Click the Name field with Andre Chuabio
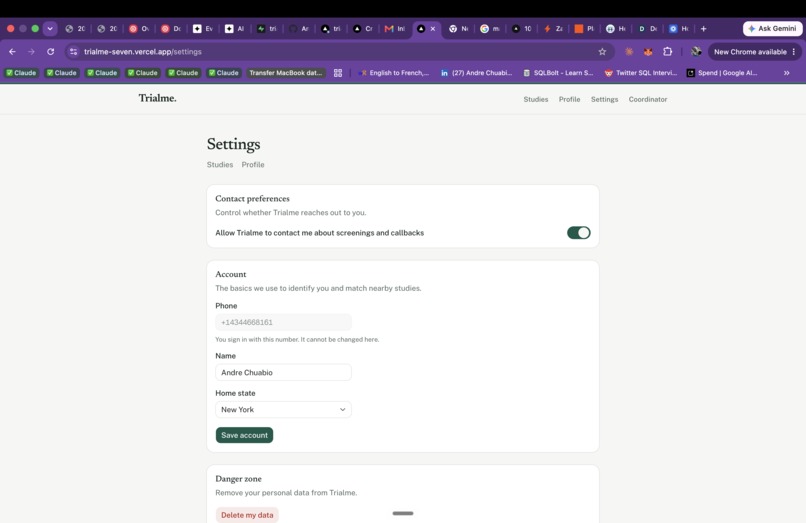 (283, 372)
